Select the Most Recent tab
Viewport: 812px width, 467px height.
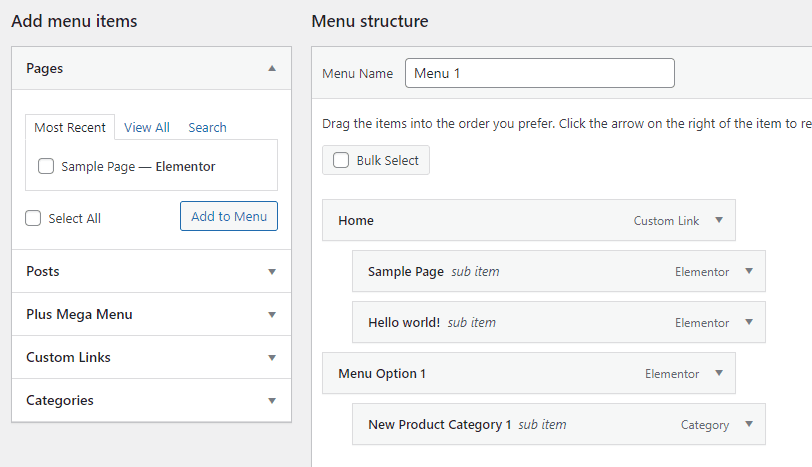pyautogui.click(x=70, y=127)
